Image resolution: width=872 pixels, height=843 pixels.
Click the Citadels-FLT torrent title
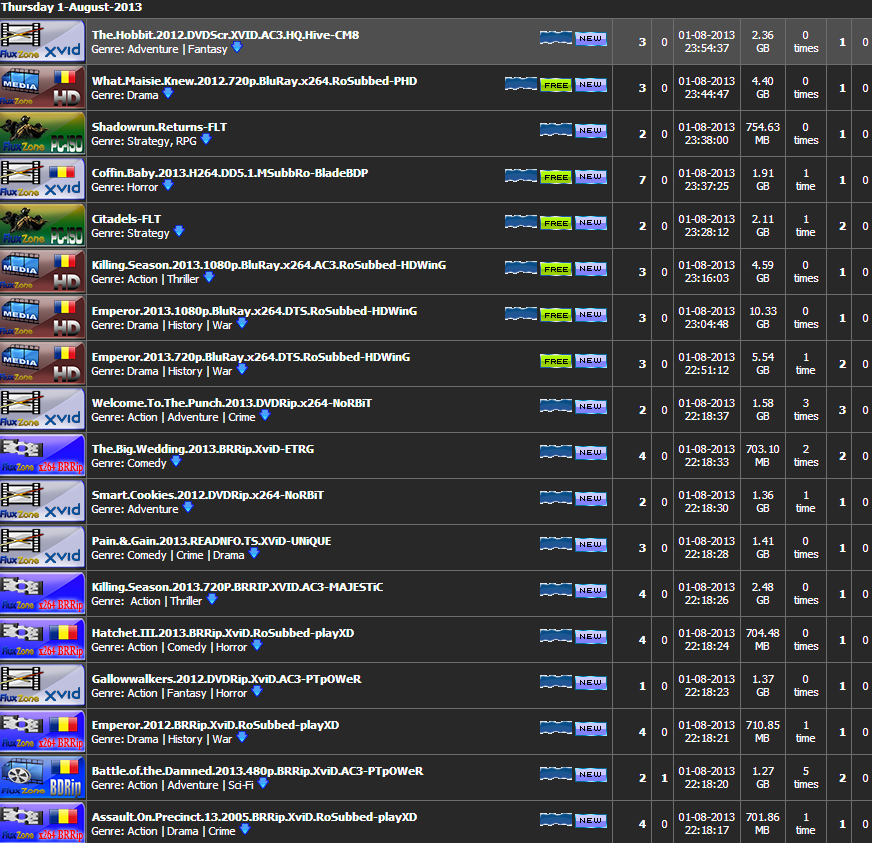[126, 219]
